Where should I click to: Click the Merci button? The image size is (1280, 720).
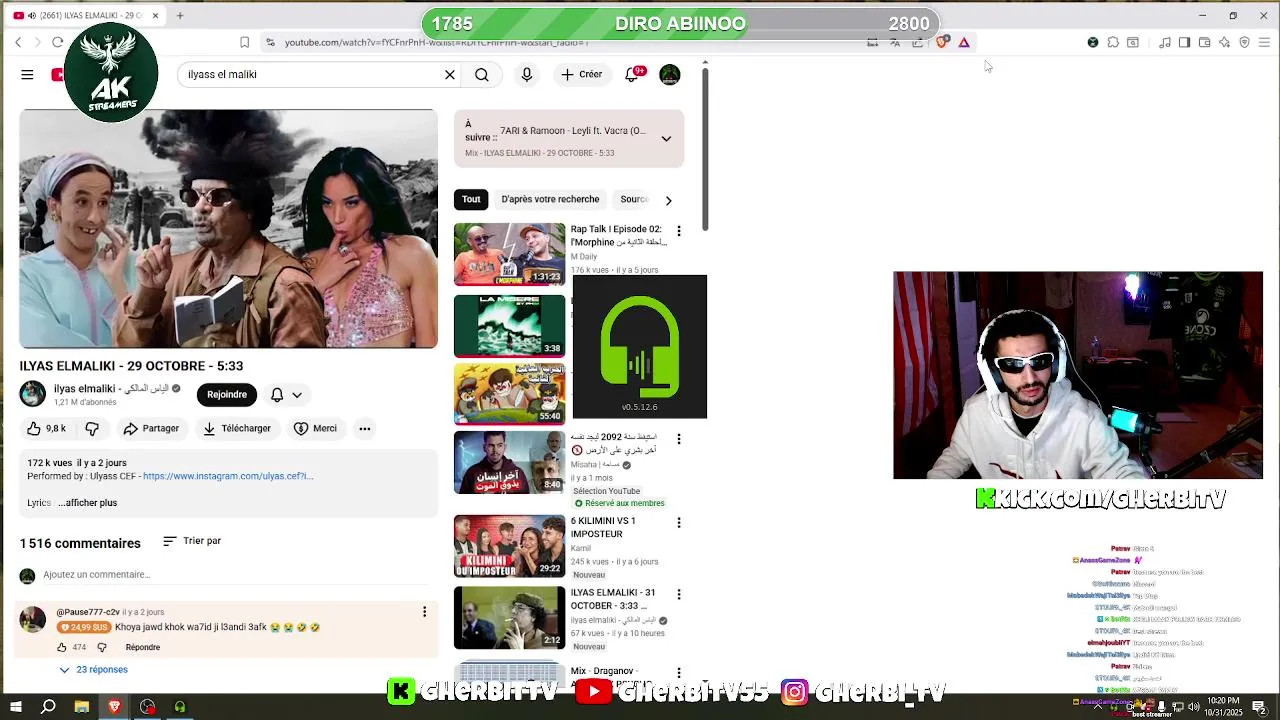pos(315,428)
